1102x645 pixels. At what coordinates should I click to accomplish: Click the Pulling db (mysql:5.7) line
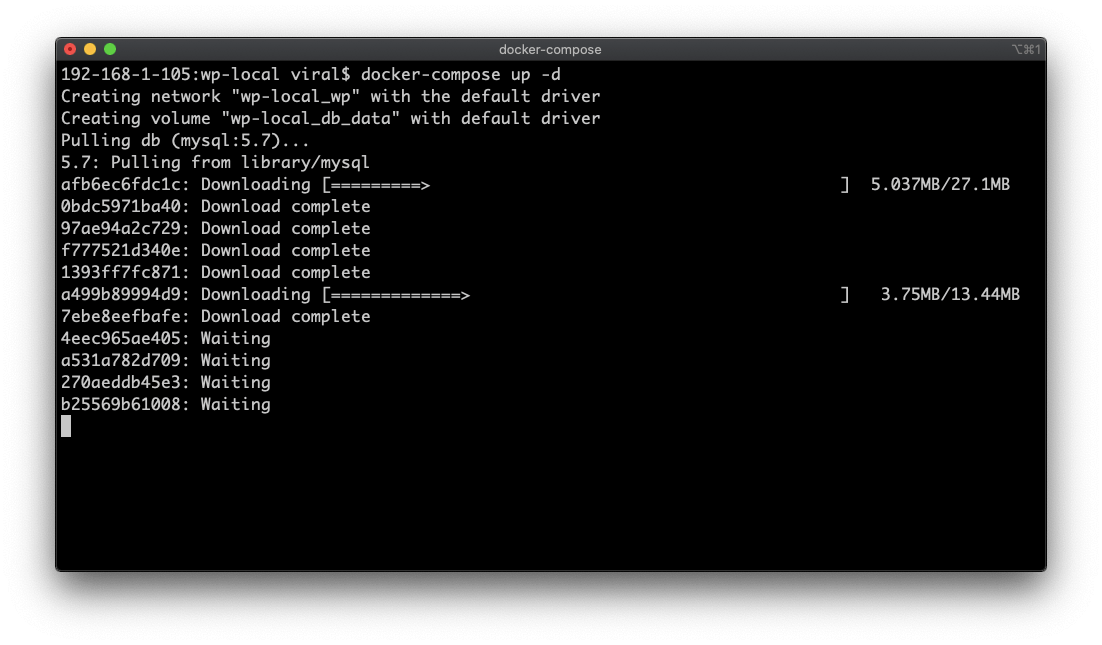tap(185, 141)
